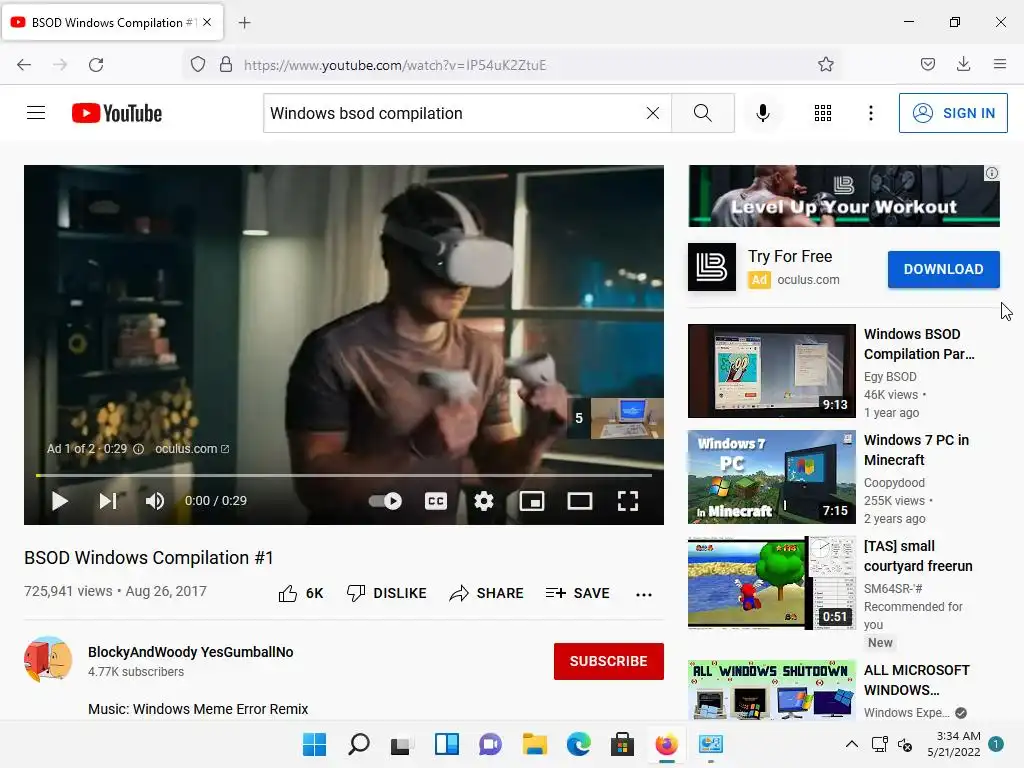View site security padlock info

pos(226,65)
